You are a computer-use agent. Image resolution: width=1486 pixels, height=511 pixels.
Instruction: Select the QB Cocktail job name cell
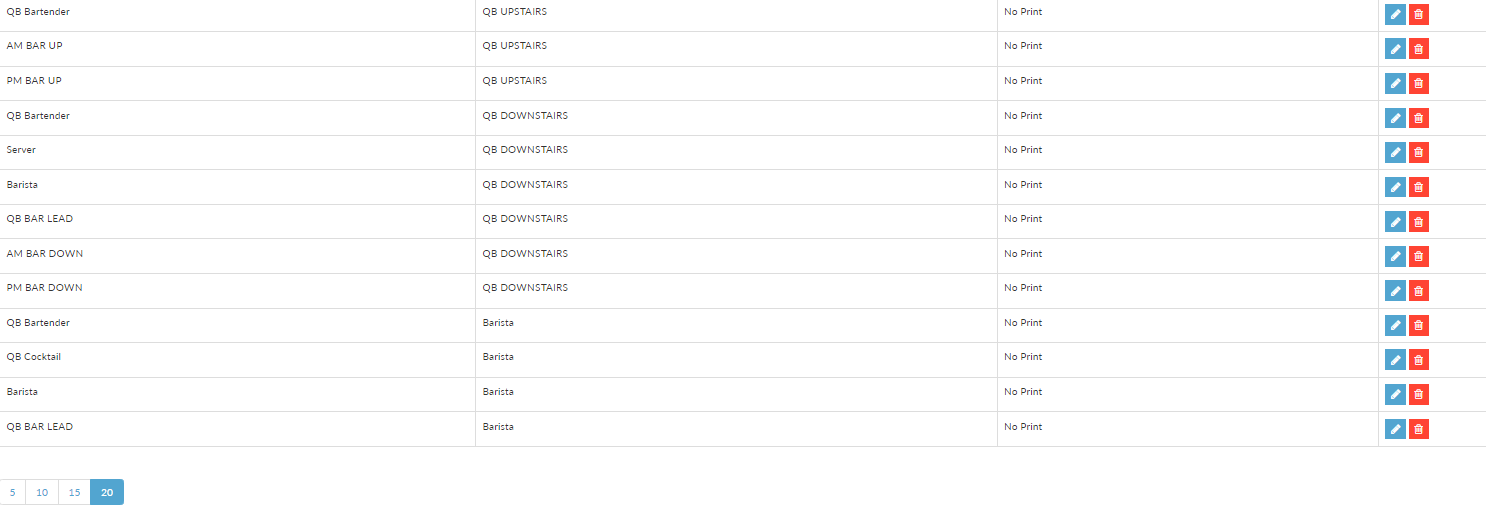237,360
